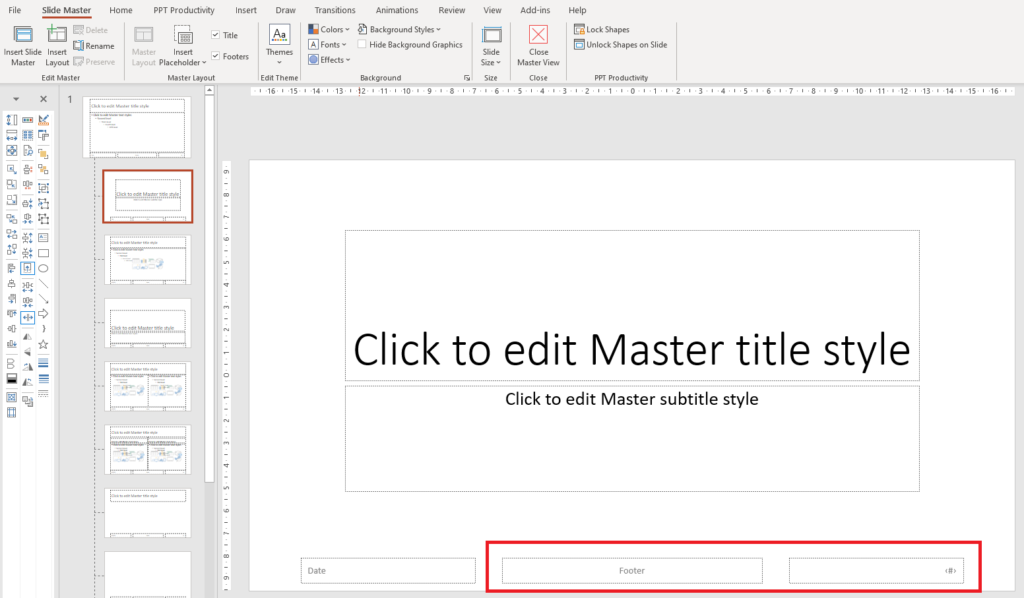Image resolution: width=1024 pixels, height=598 pixels.
Task: Click Unlock Shapes on Slide
Action: point(620,44)
